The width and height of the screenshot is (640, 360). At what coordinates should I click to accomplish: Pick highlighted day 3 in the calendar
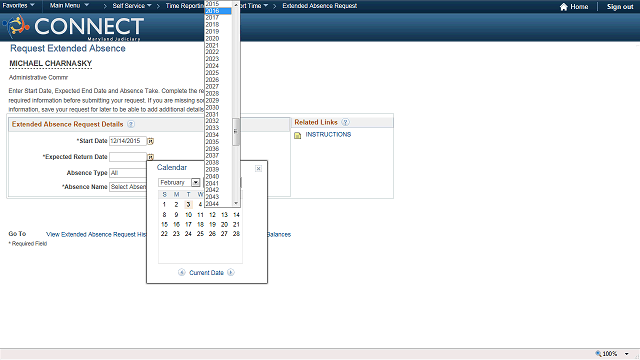click(x=188, y=204)
